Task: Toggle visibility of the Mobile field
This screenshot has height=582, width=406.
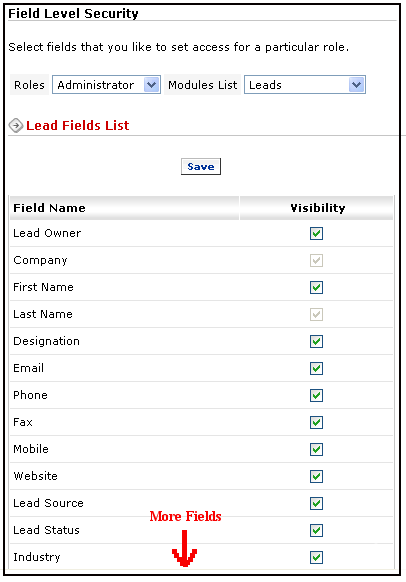Action: click(316, 449)
